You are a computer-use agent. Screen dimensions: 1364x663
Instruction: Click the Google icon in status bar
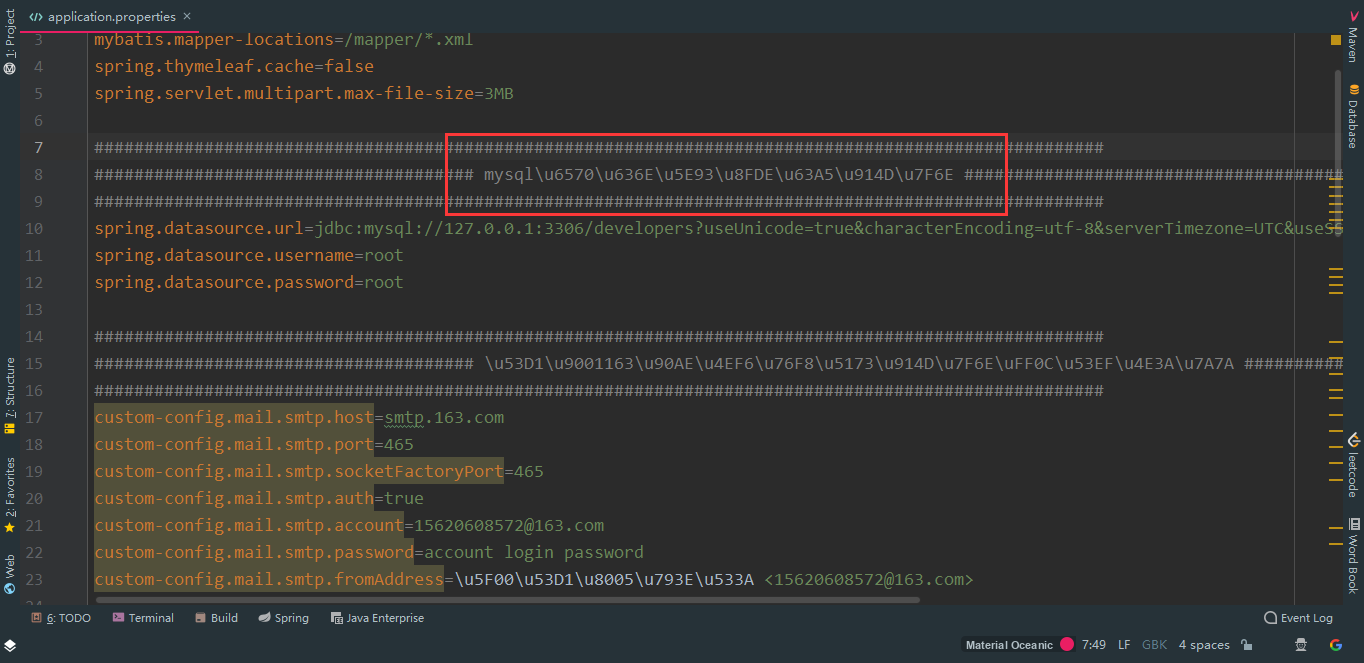[1335, 645]
